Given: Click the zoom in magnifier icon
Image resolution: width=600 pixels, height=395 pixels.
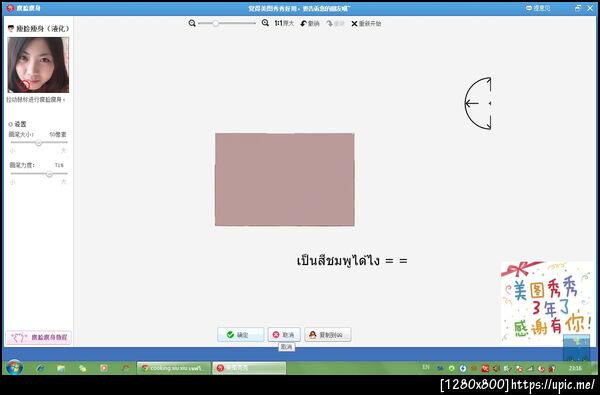Looking at the screenshot, I should pyautogui.click(x=265, y=23).
